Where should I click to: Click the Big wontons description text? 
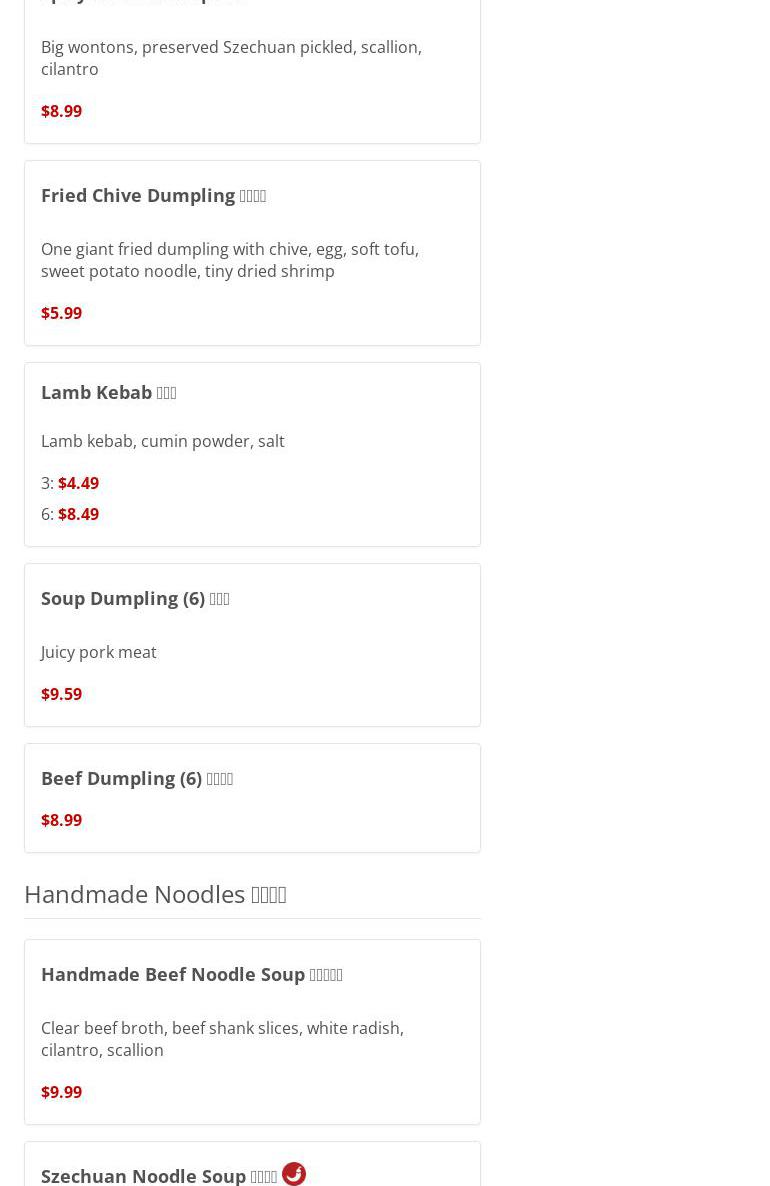230,58
